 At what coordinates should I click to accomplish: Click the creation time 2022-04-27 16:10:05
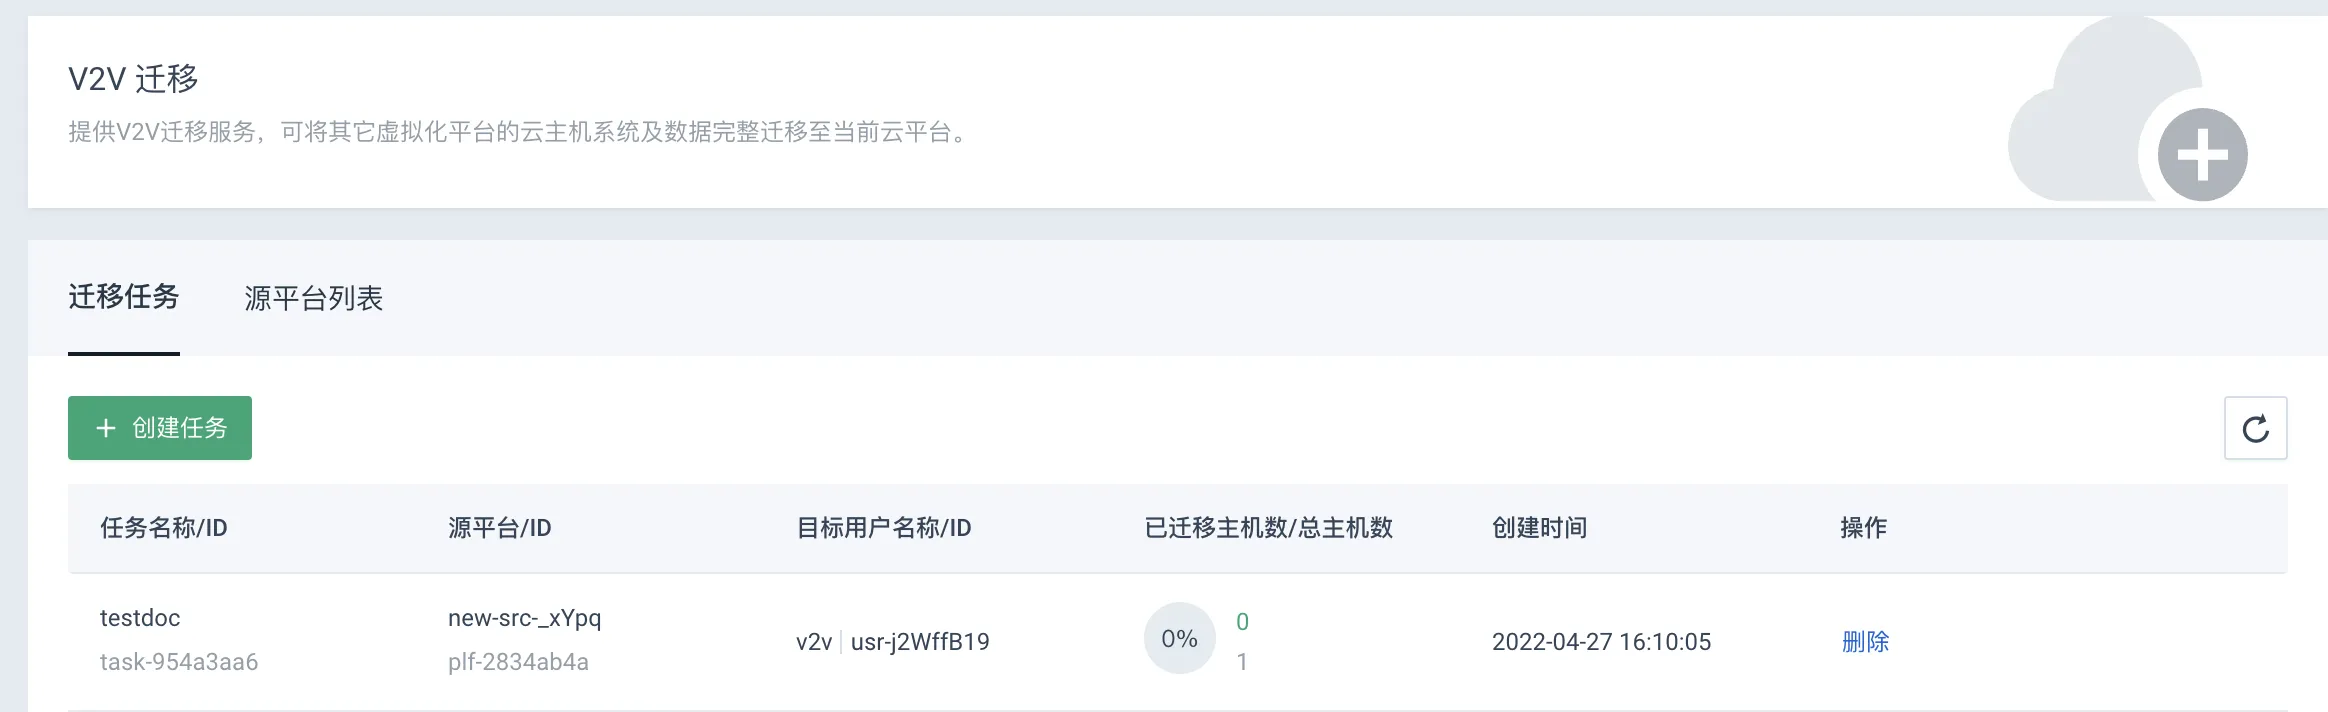coord(1602,642)
